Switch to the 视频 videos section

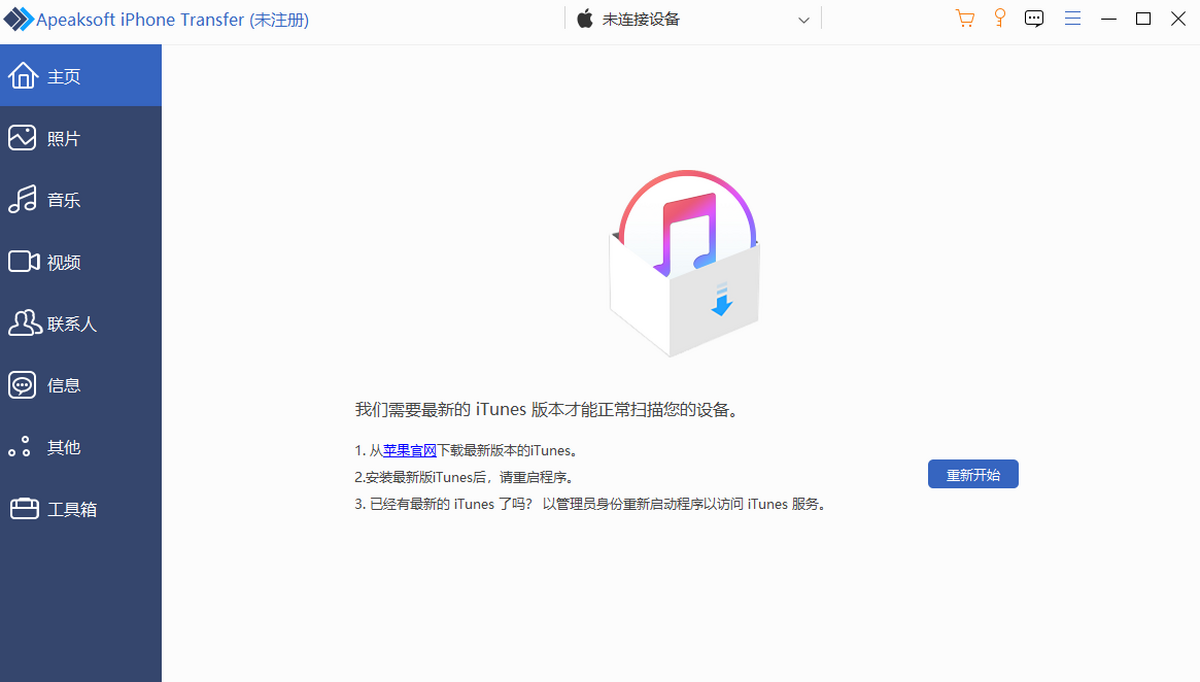[x=81, y=262]
